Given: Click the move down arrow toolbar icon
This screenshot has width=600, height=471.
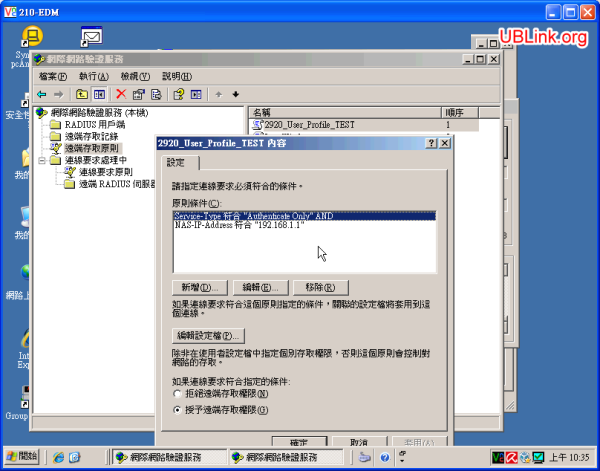Looking at the screenshot, I should click(x=235, y=94).
